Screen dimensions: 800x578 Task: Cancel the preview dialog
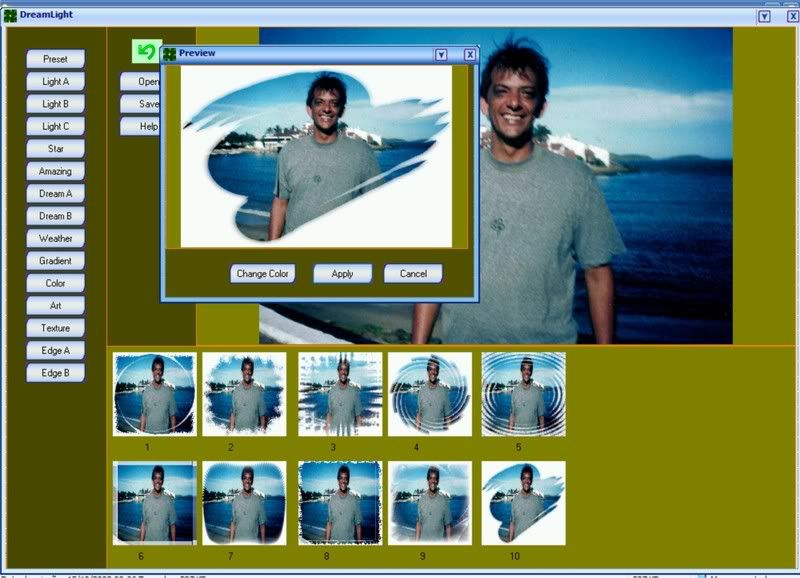tap(413, 273)
